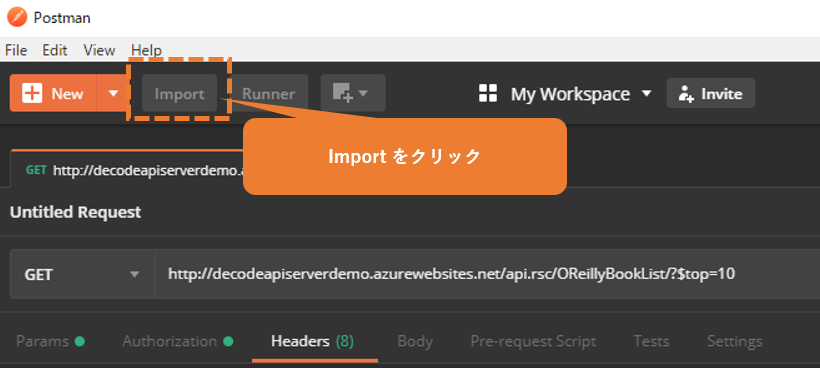Click the Import button
The image size is (820, 368).
pyautogui.click(x=179, y=93)
